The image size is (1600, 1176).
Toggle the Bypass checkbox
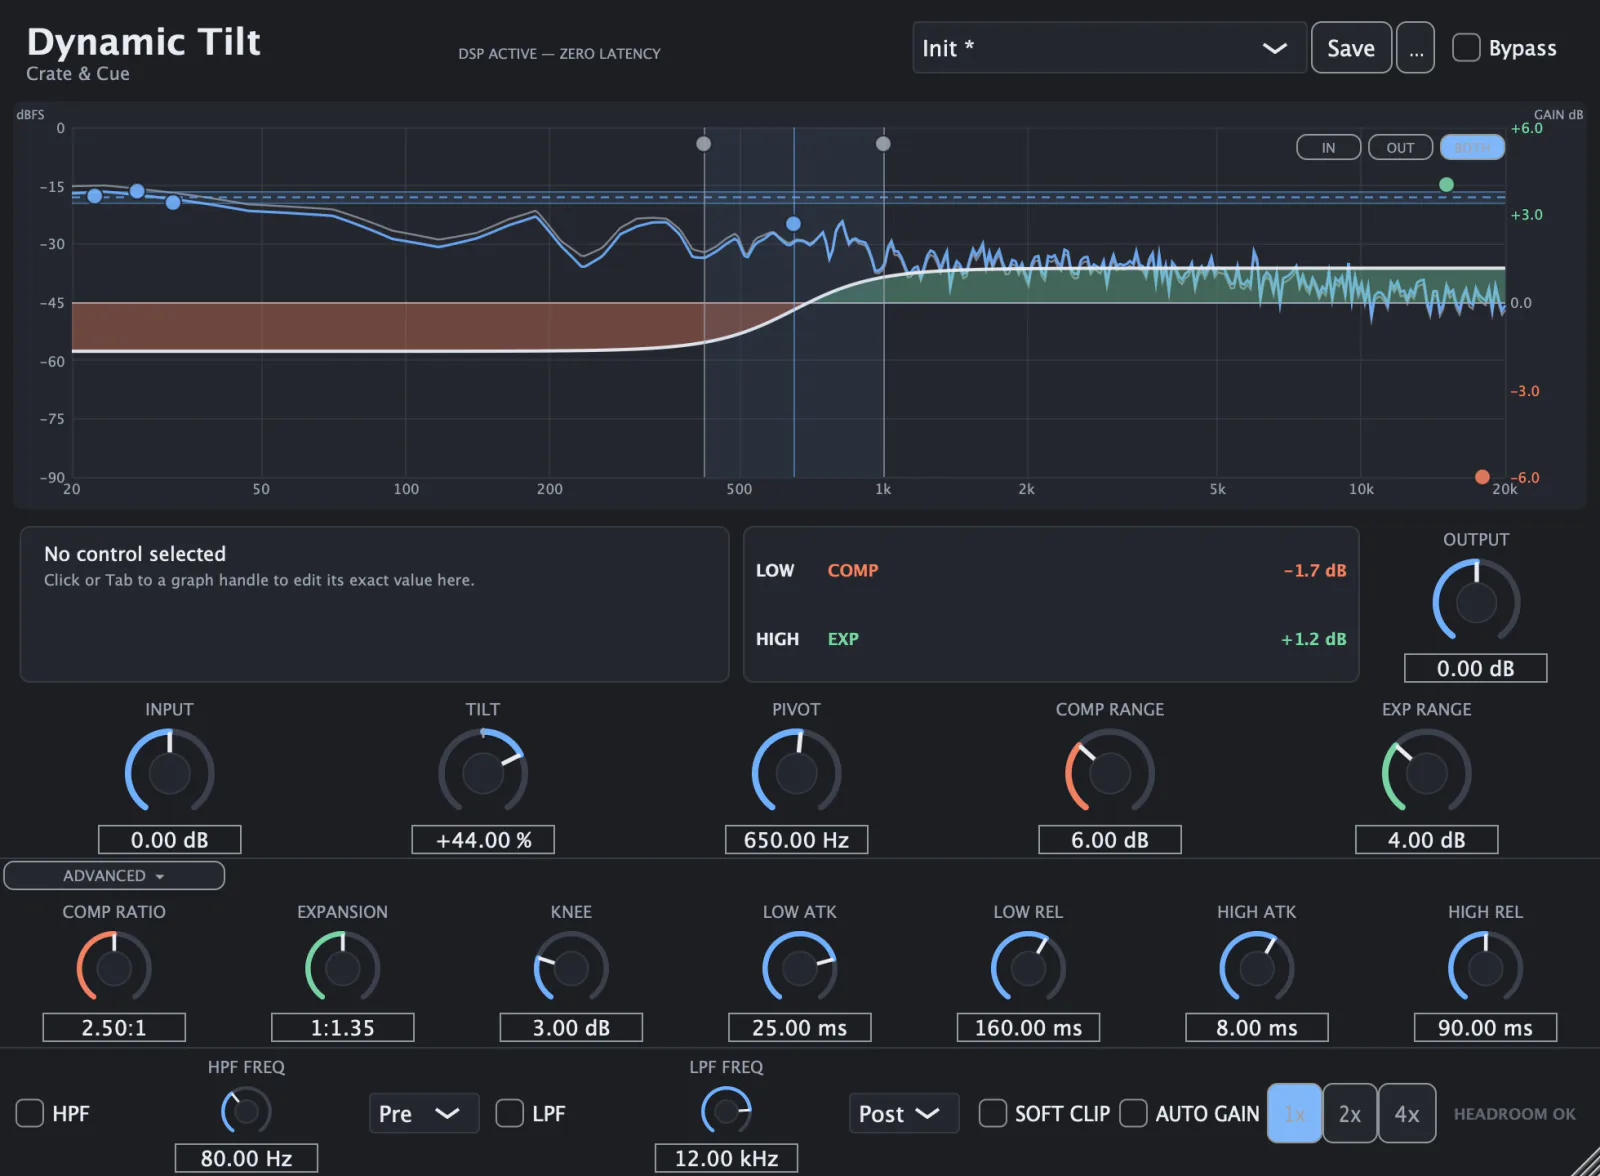(x=1466, y=48)
